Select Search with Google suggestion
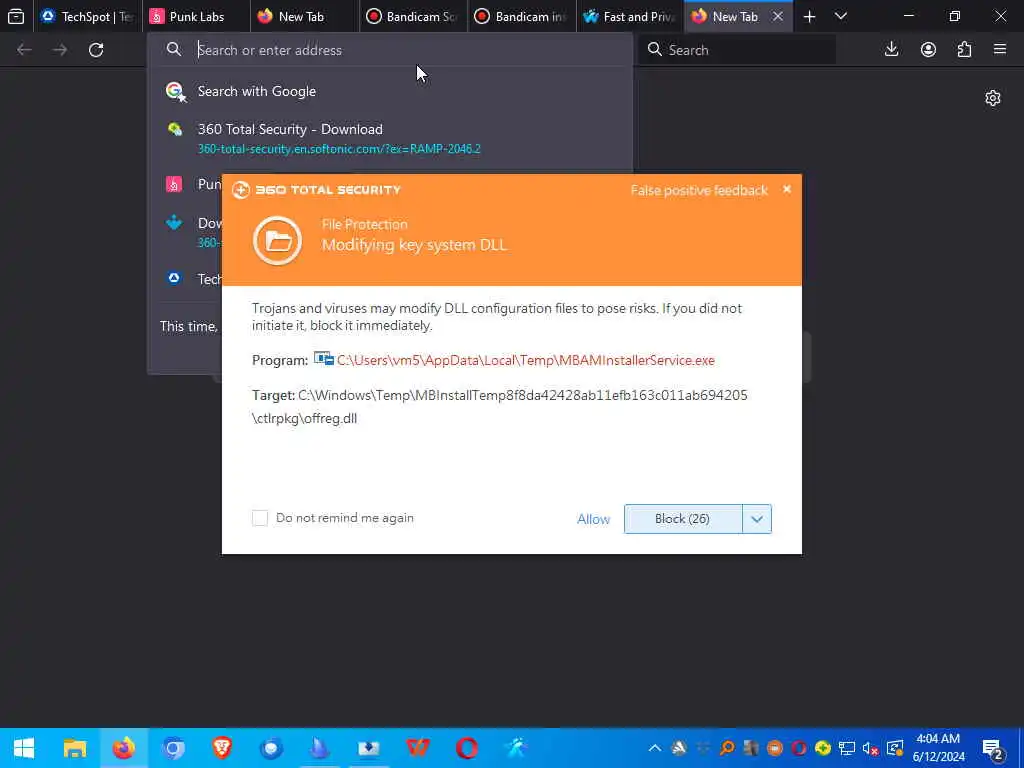Image resolution: width=1024 pixels, height=768 pixels. point(390,91)
